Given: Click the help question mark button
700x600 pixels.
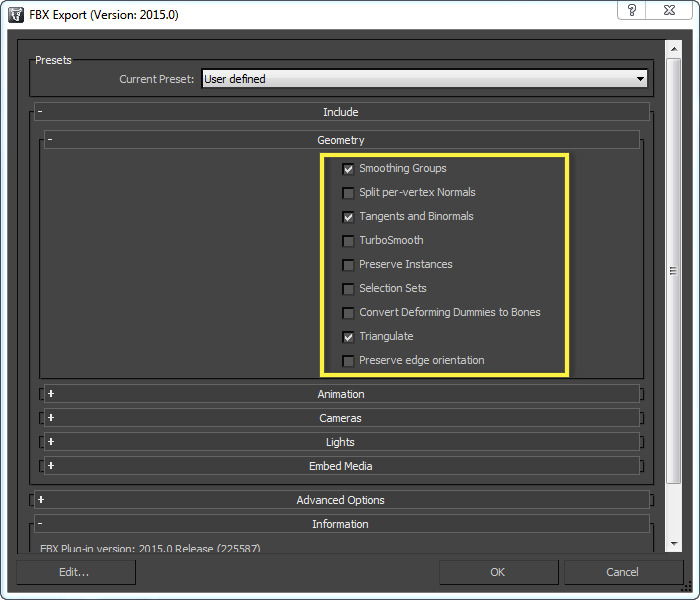Looking at the screenshot, I should 633,11.
